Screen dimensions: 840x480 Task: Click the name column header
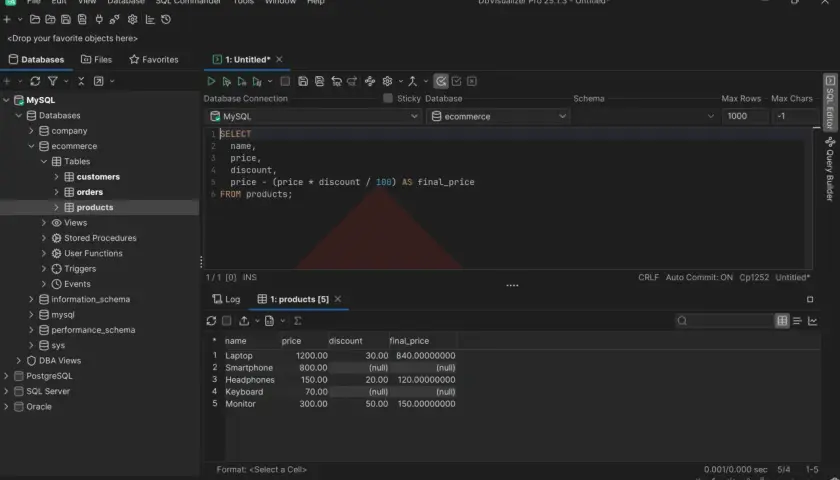[x=252, y=341]
